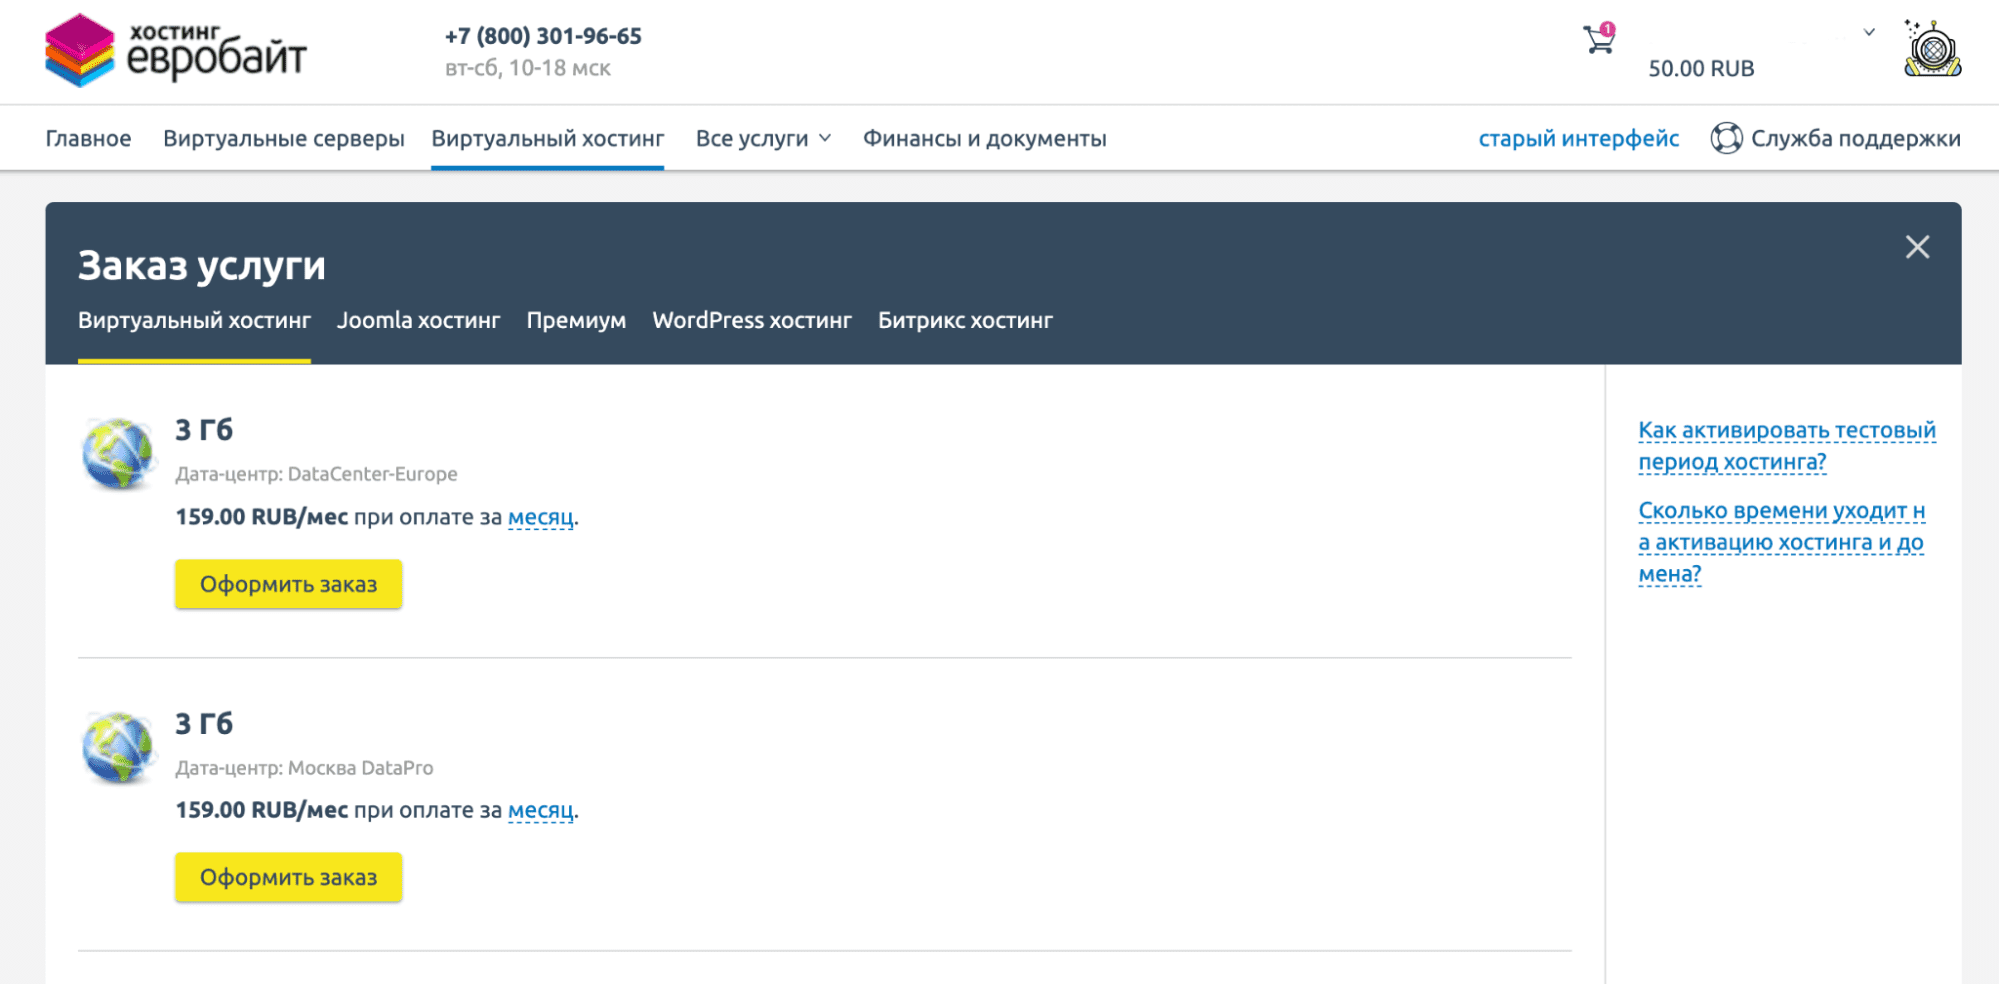1999x984 pixels.
Task: Click globe icon for Москва DataPro plan
Action: pos(119,747)
